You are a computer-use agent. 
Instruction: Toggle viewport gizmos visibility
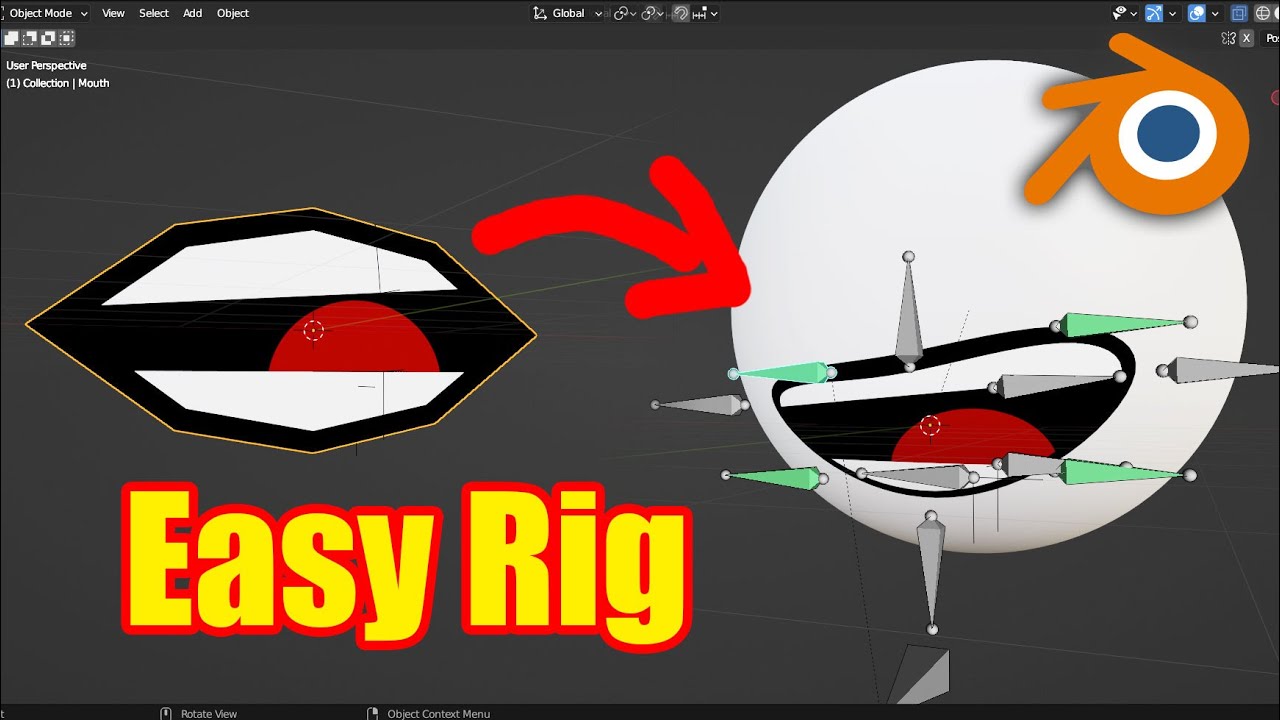(1154, 13)
